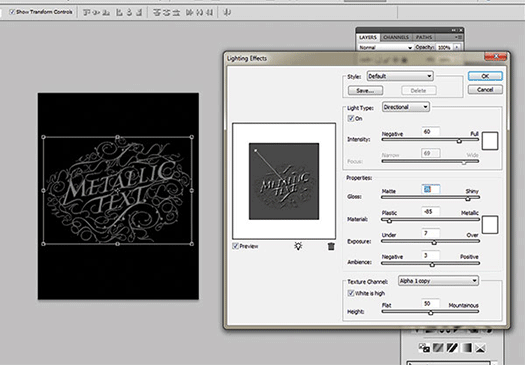Image resolution: width=525 pixels, height=365 pixels.
Task: Click the Lighting Effects preview thumbnail
Action: pos(284,181)
